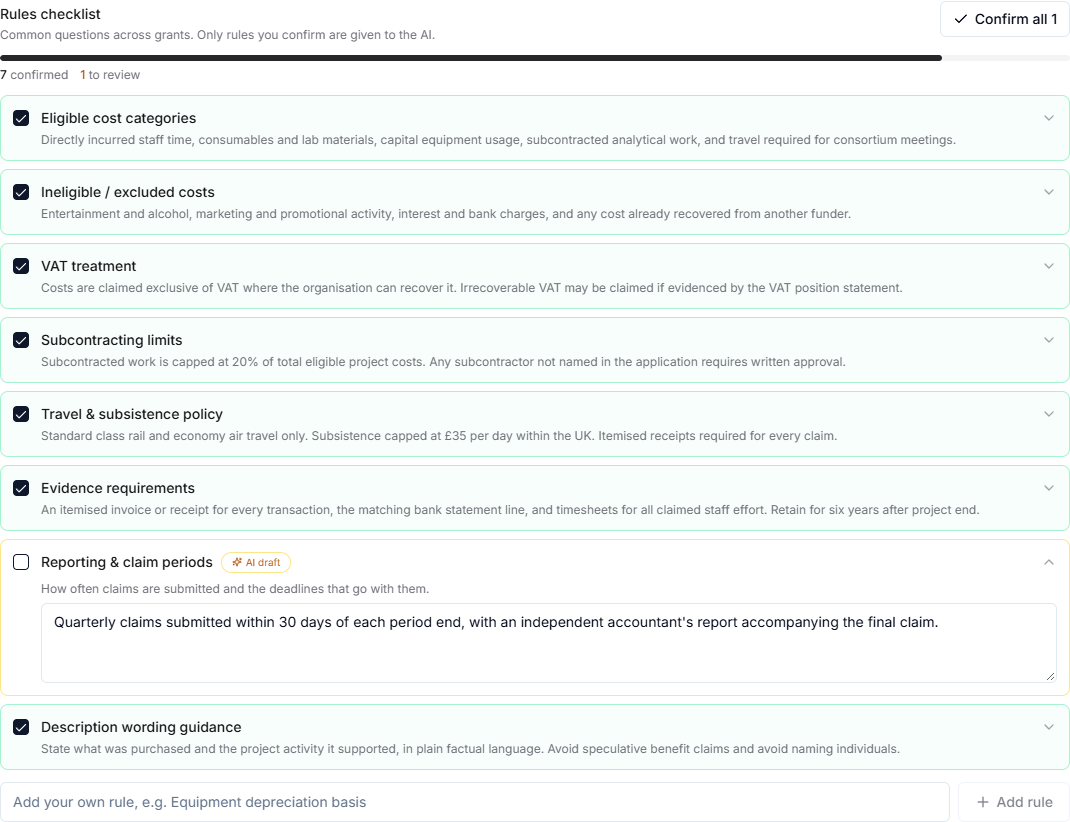Check the Reporting & claim periods checkbox
Image resolution: width=1070 pixels, height=822 pixels.
(21, 562)
